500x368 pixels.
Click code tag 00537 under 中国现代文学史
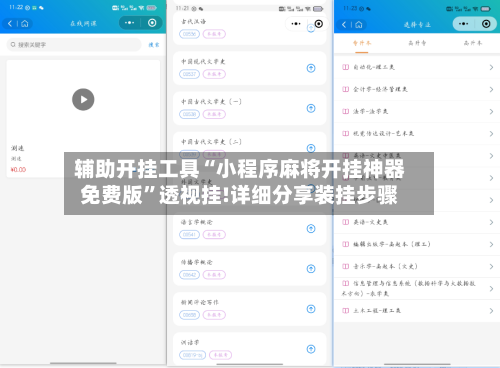pyautogui.click(x=189, y=74)
